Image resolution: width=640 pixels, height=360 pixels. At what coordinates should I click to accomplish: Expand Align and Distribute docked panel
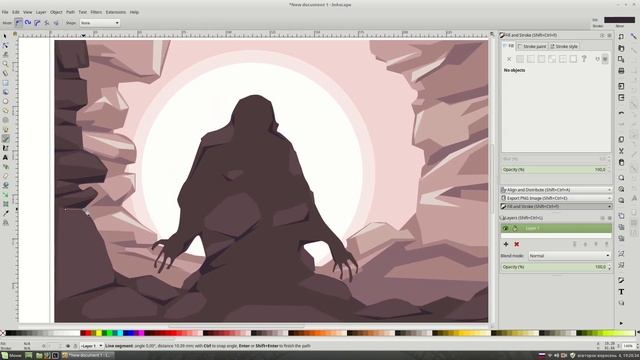[556, 190]
